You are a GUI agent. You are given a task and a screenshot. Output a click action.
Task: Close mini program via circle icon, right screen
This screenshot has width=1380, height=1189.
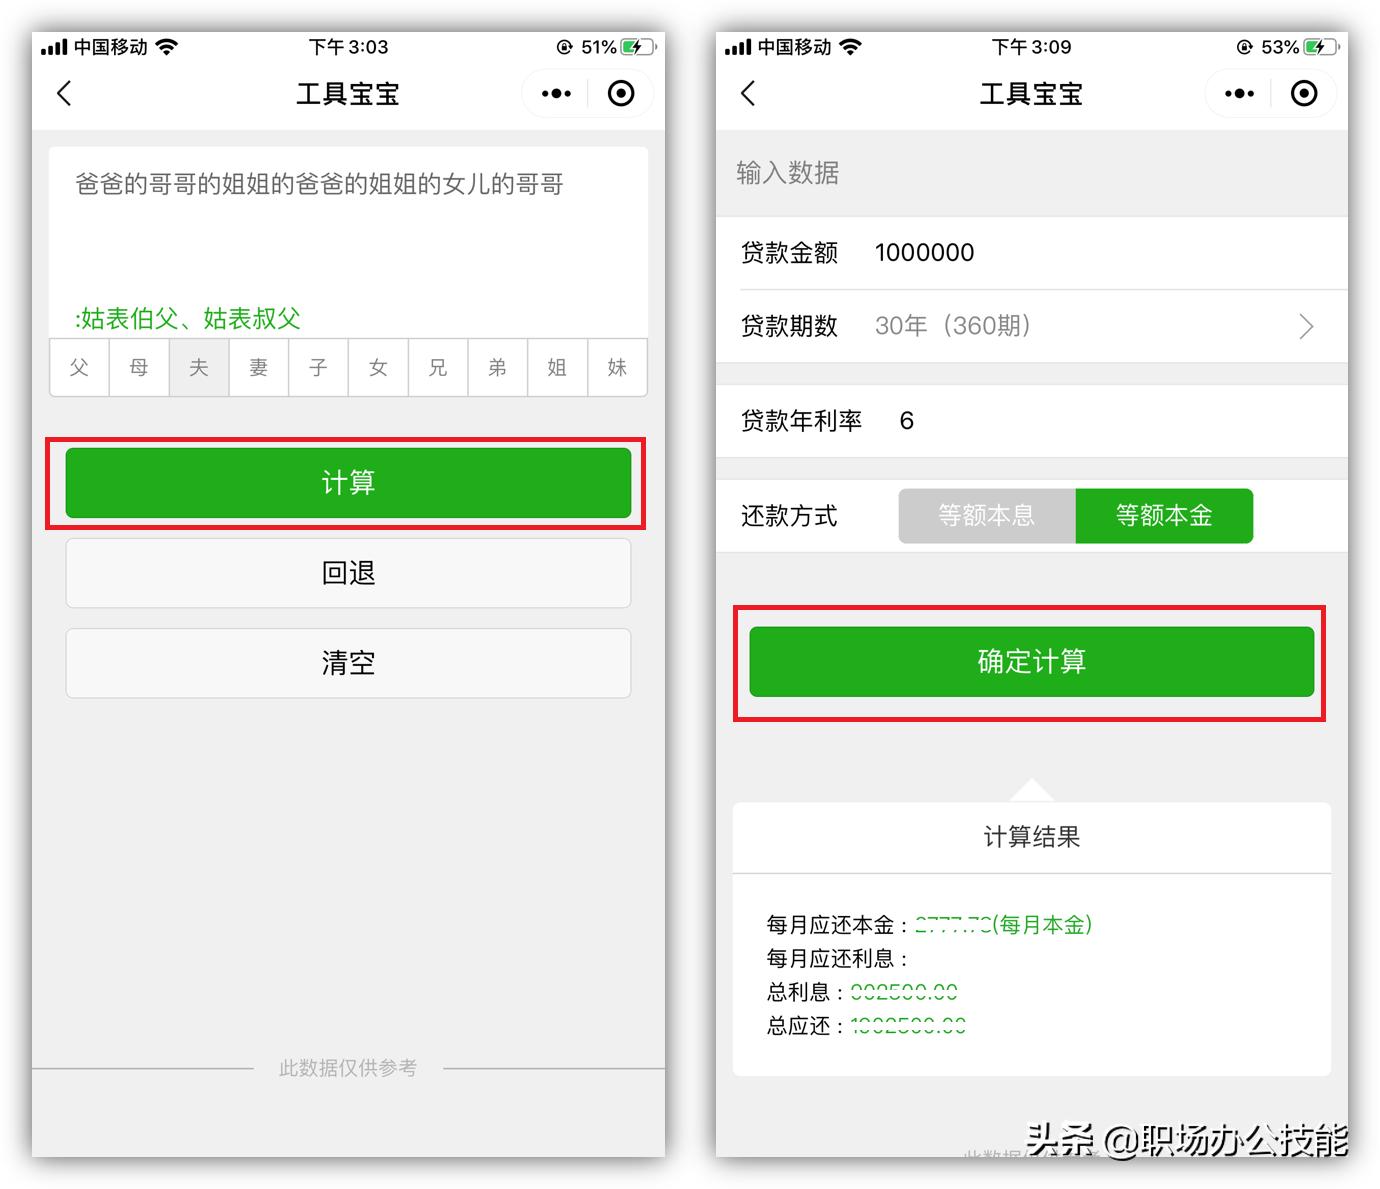(x=1304, y=94)
